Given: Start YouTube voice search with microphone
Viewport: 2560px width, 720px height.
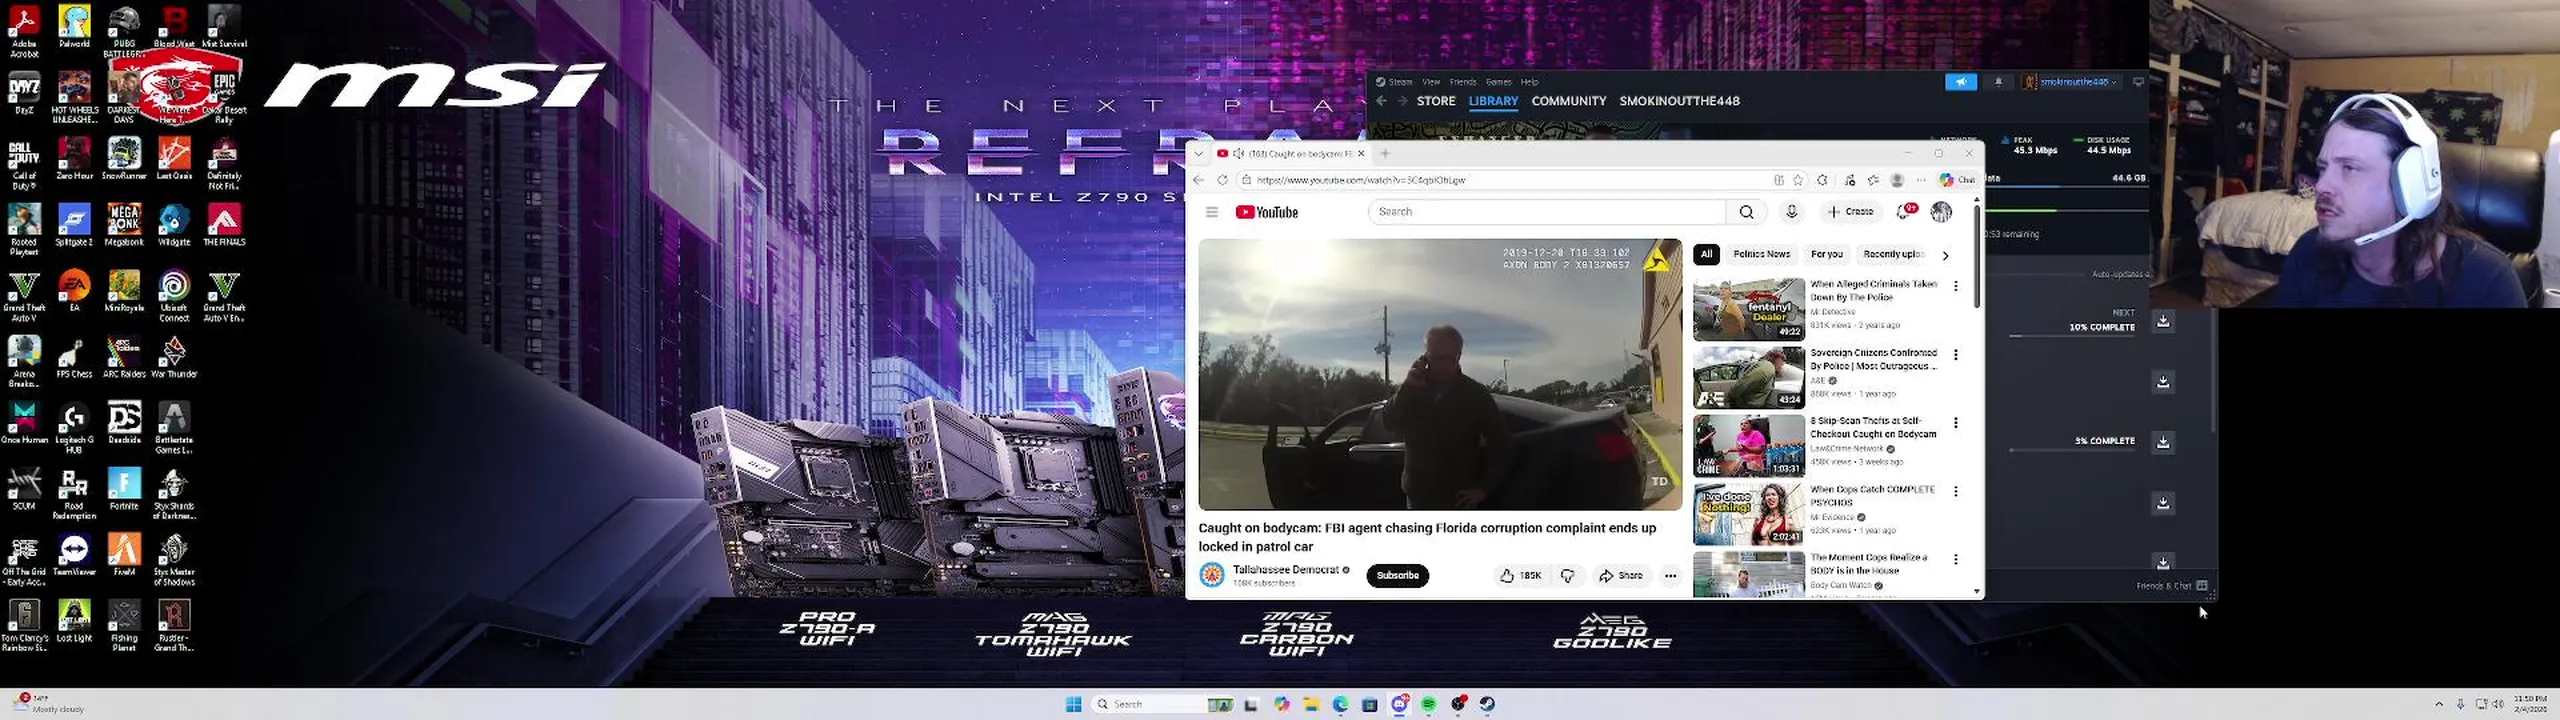Looking at the screenshot, I should click(1792, 212).
